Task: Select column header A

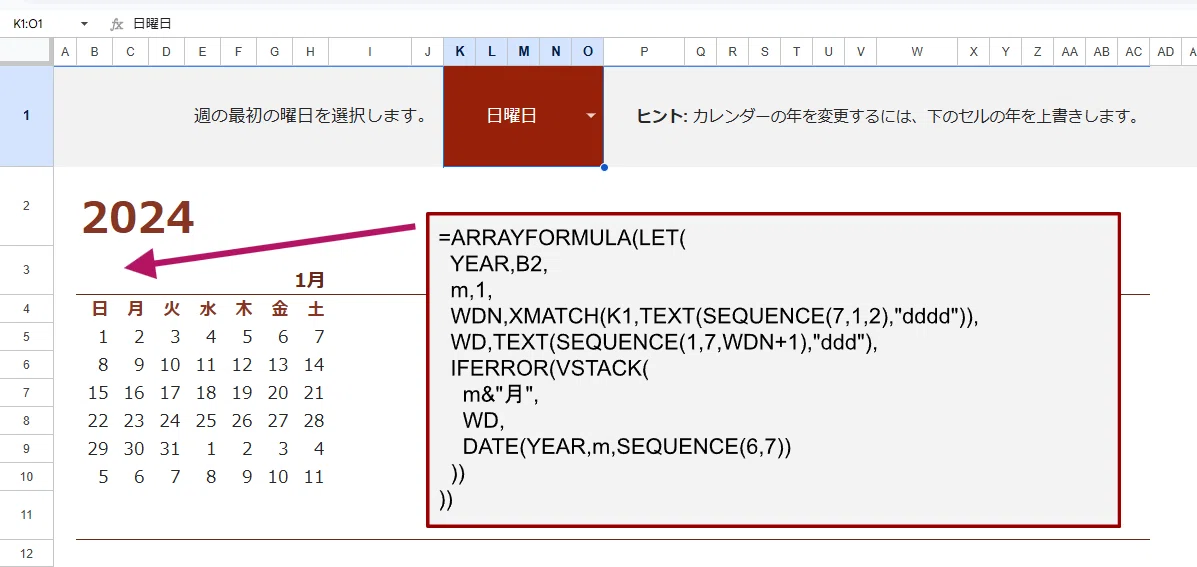Action: coord(65,51)
